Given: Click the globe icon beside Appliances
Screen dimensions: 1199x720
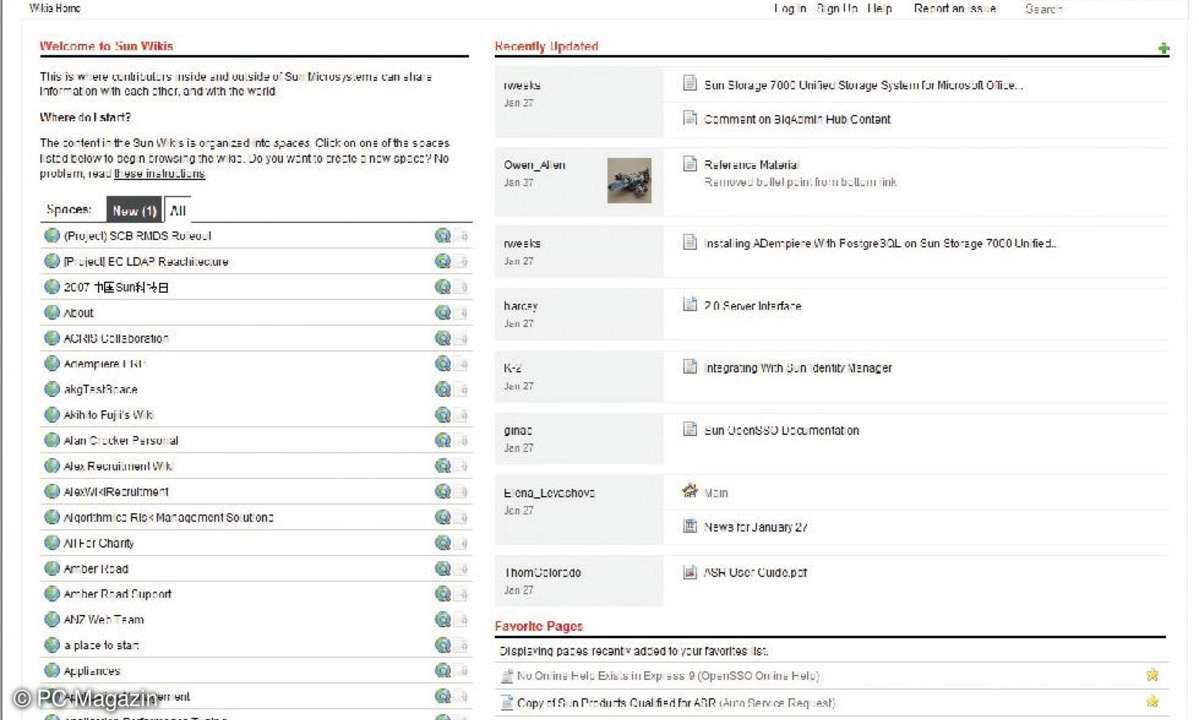Looking at the screenshot, I should click(x=52, y=670).
